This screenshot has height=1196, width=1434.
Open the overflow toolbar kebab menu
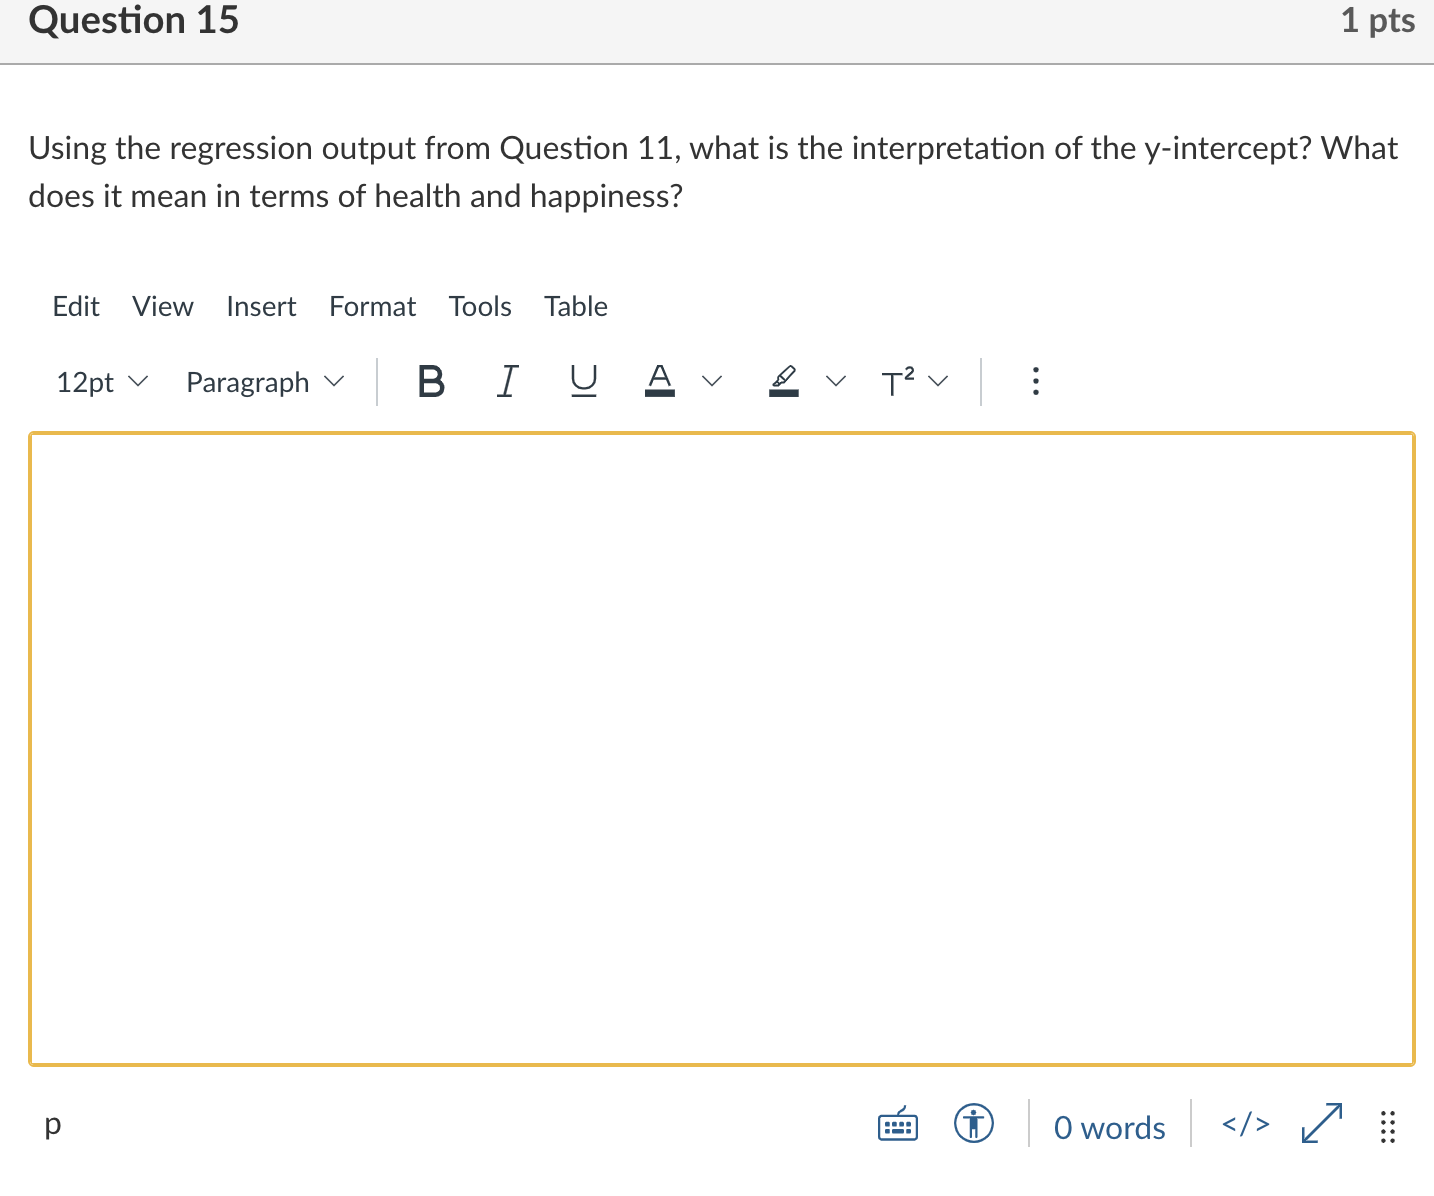pyautogui.click(x=1035, y=381)
